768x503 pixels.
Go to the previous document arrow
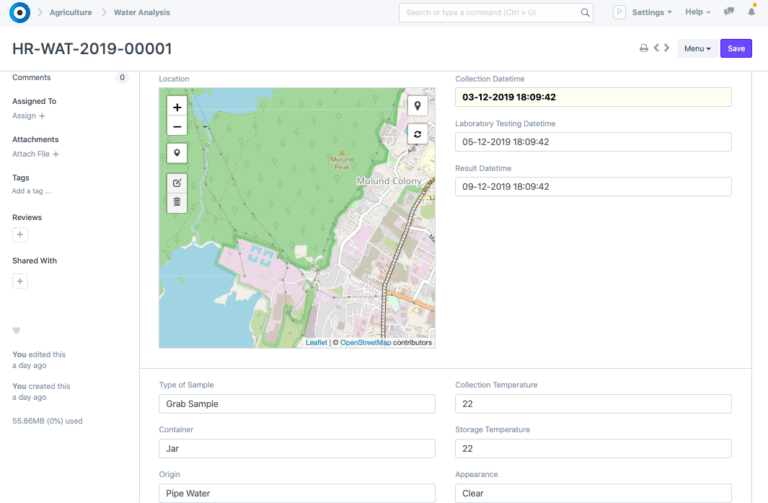656,48
